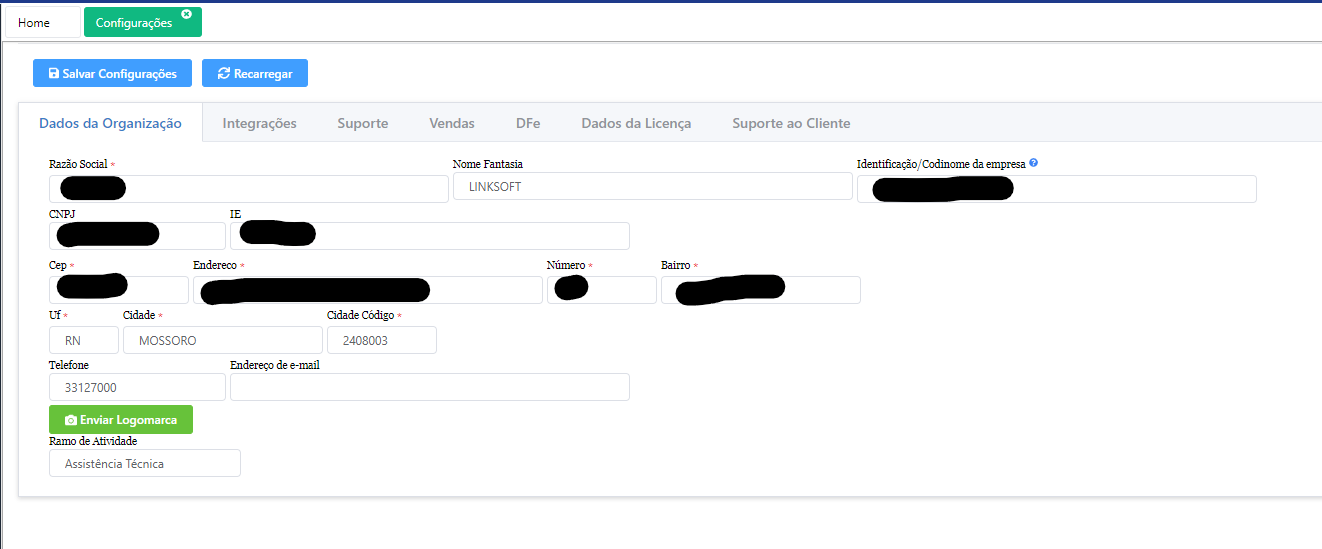The height and width of the screenshot is (549, 1322).
Task: Open the DFe tab
Action: point(528,123)
